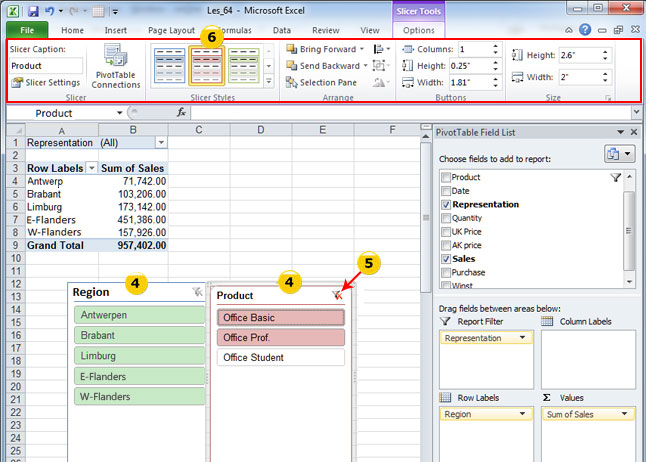Open Field List layout options dropdown

(619, 154)
